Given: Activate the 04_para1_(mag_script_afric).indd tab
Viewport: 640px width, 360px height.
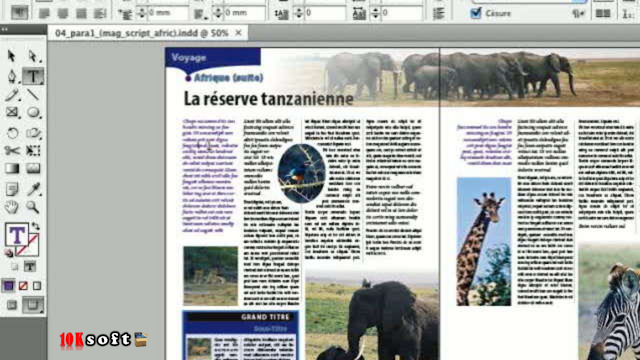Looking at the screenshot, I should pyautogui.click(x=142, y=33).
